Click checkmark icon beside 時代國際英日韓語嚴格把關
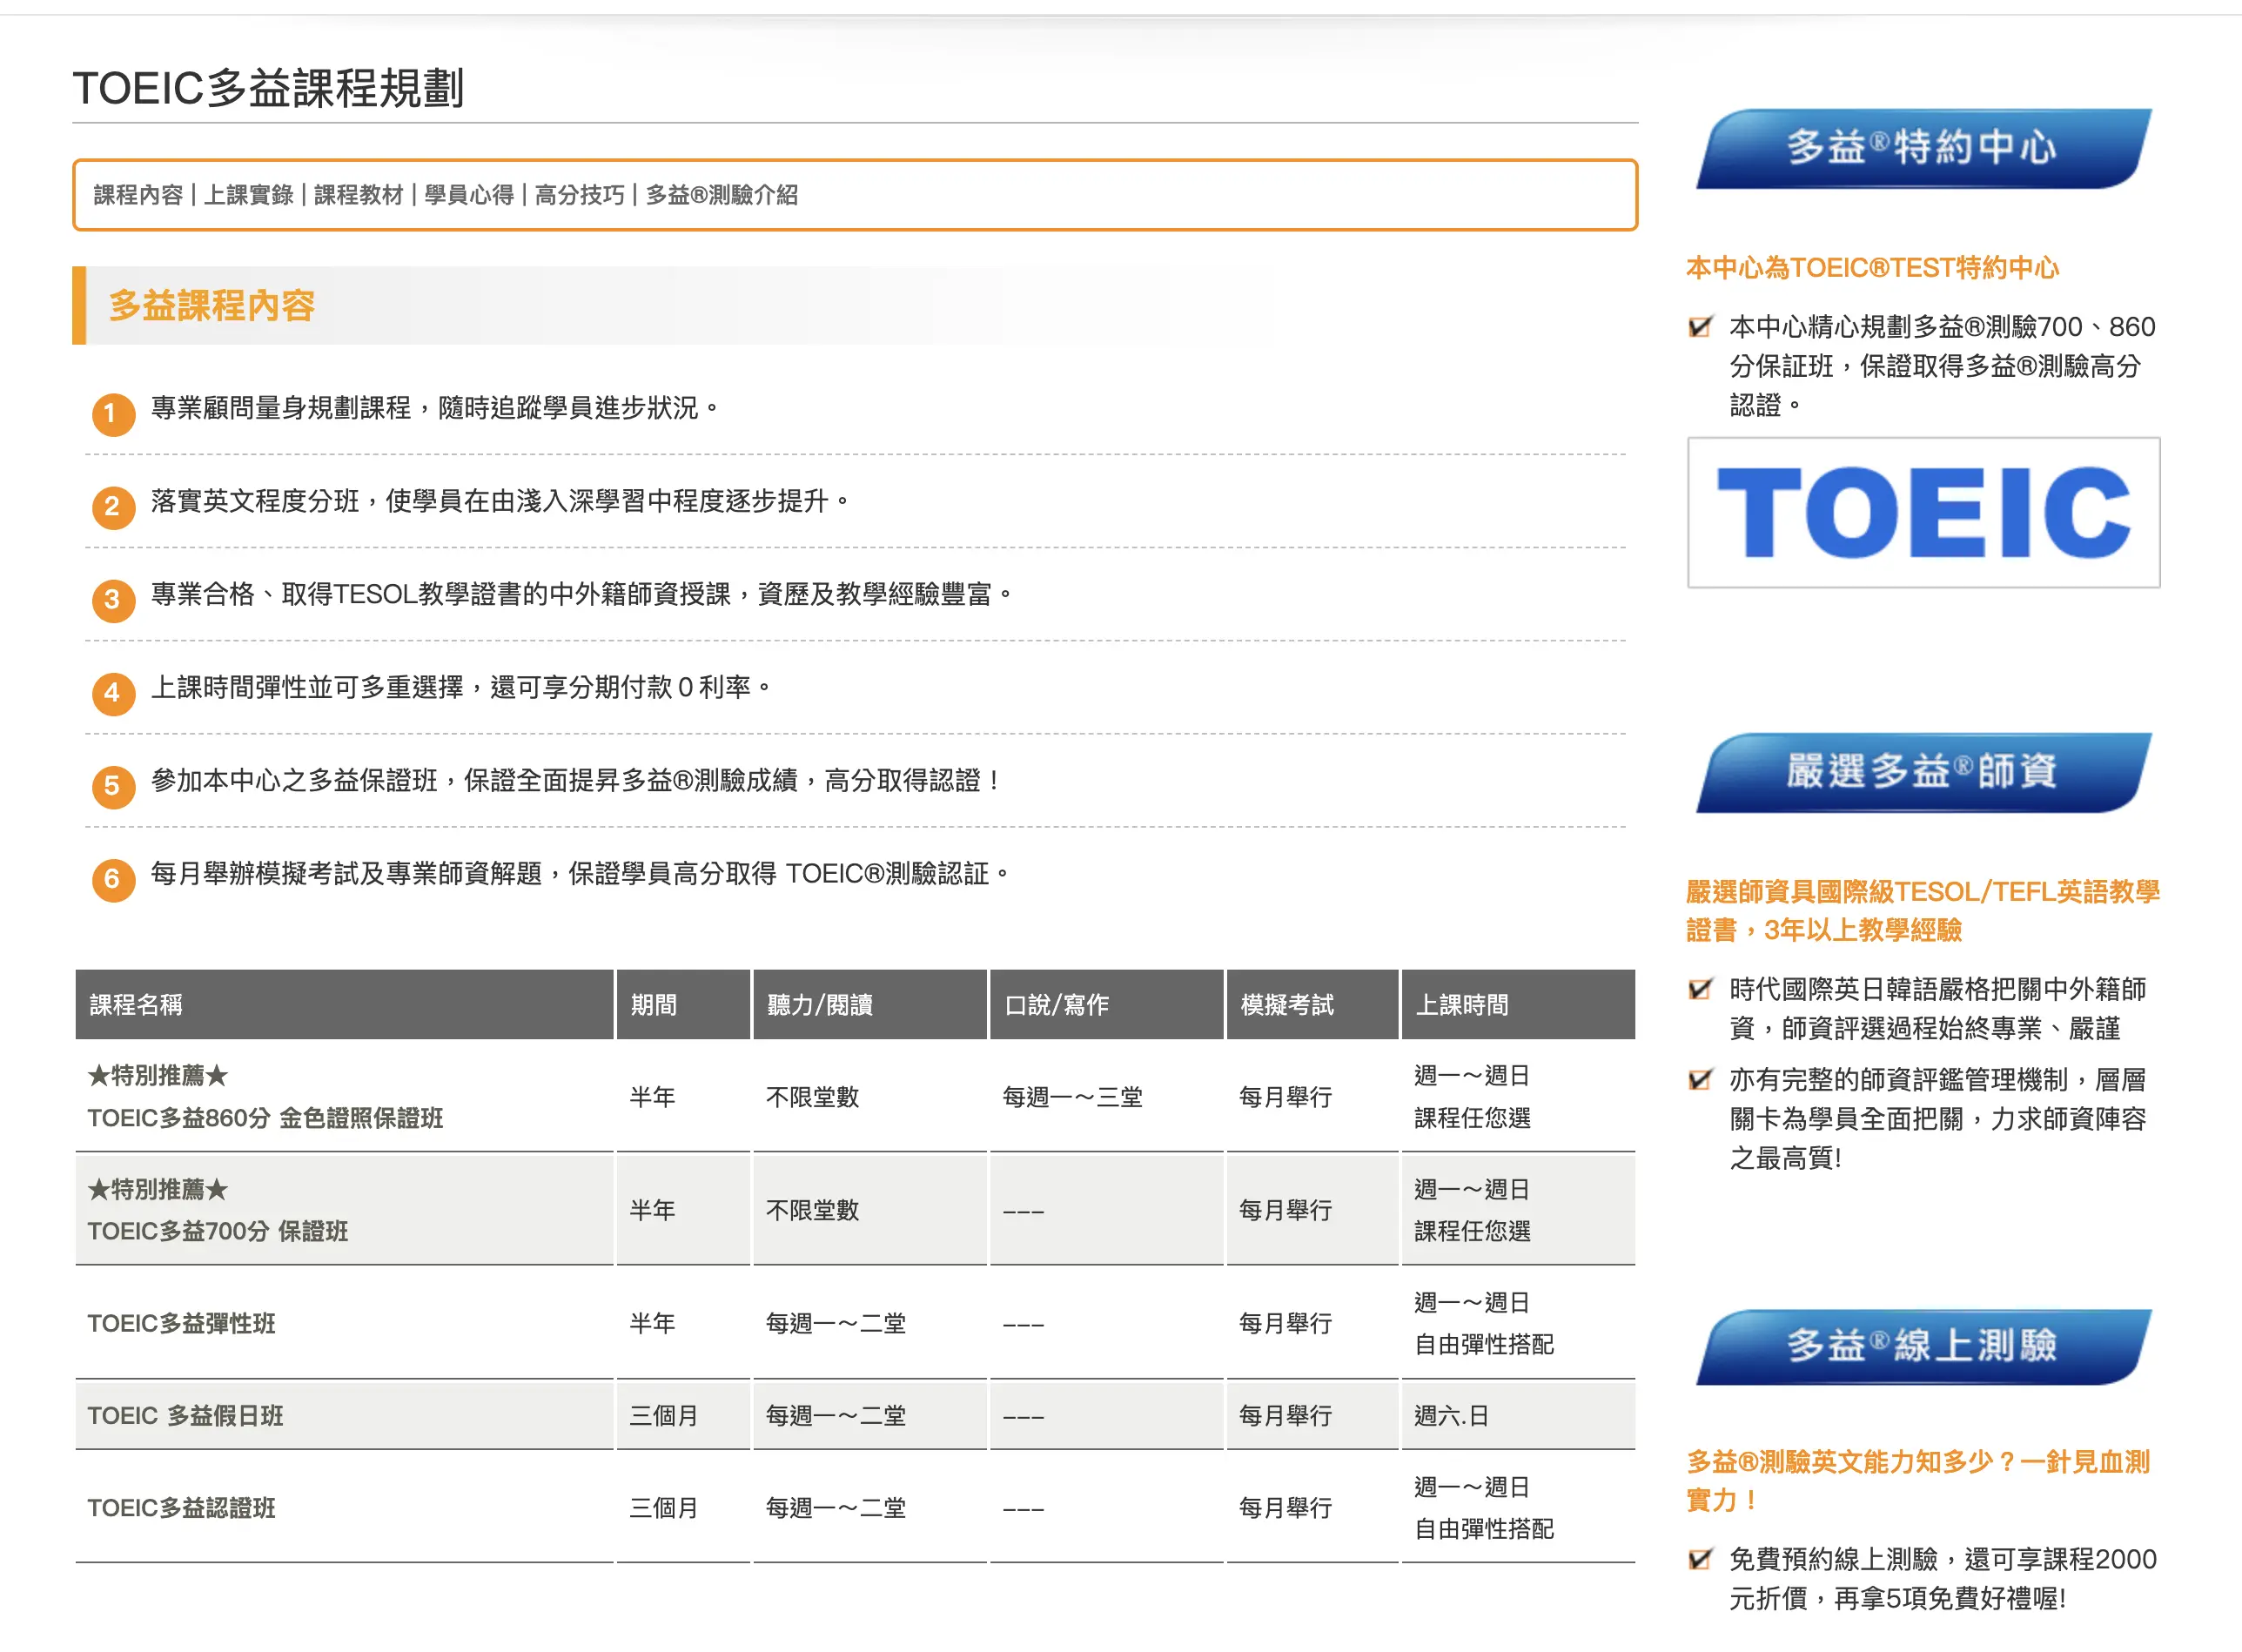This screenshot has height=1652, width=2242. [1700, 989]
